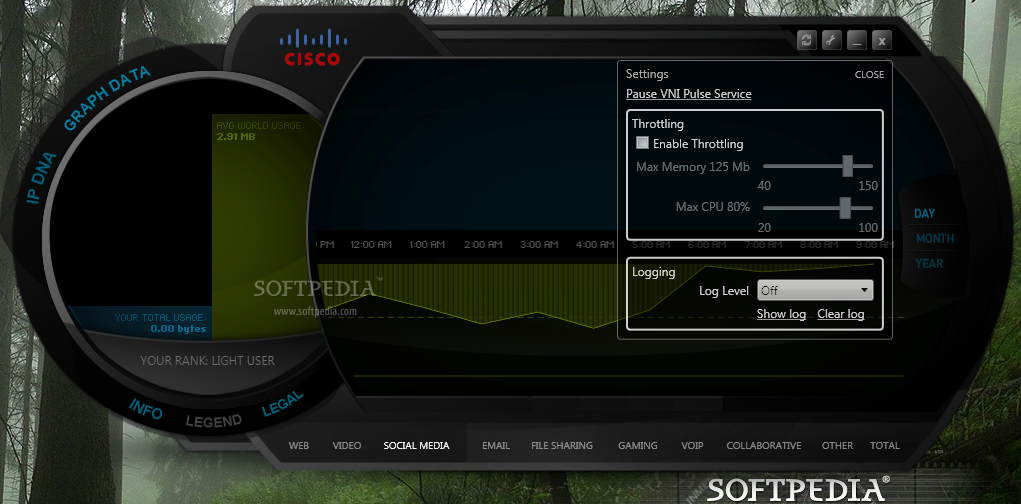This screenshot has width=1021, height=504.
Task: Select the COLLABORATIVE traffic category
Action: pyautogui.click(x=764, y=445)
